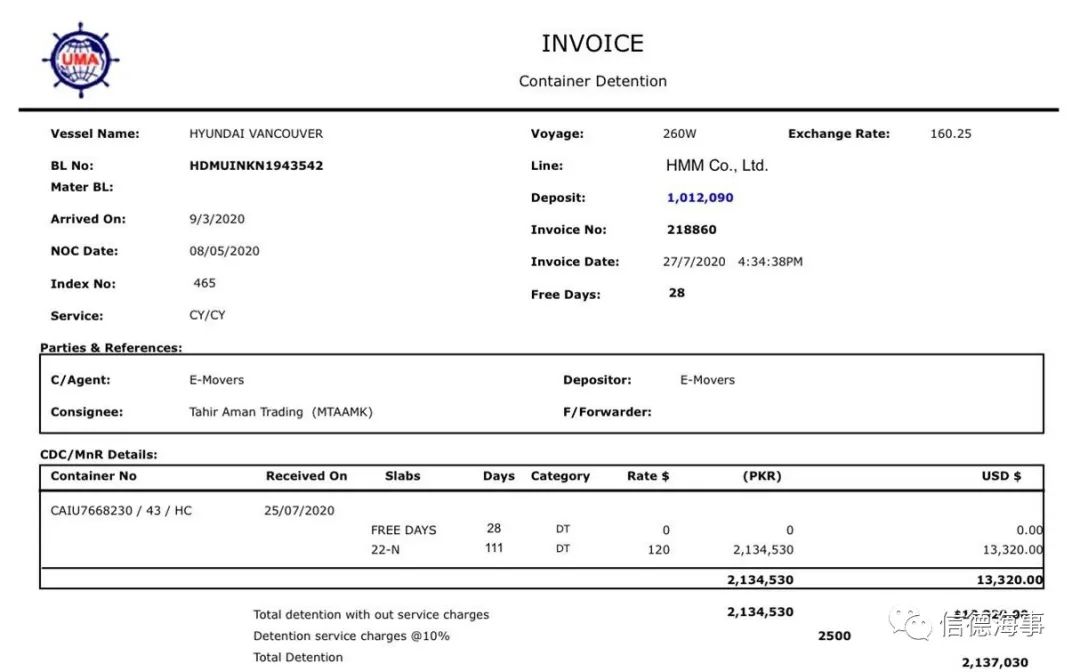The width and height of the screenshot is (1080, 672).
Task: Click the Total Detention label
Action: [298, 657]
